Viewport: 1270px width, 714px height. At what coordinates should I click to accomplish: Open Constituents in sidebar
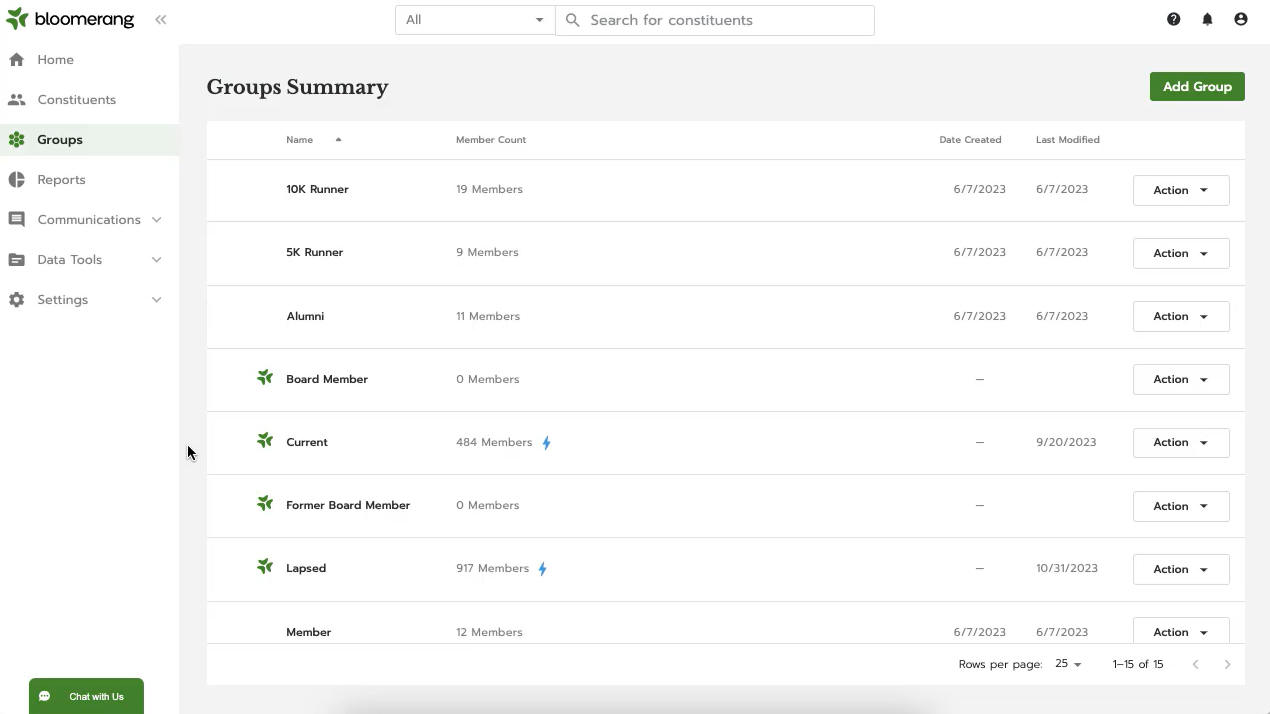coord(89,100)
